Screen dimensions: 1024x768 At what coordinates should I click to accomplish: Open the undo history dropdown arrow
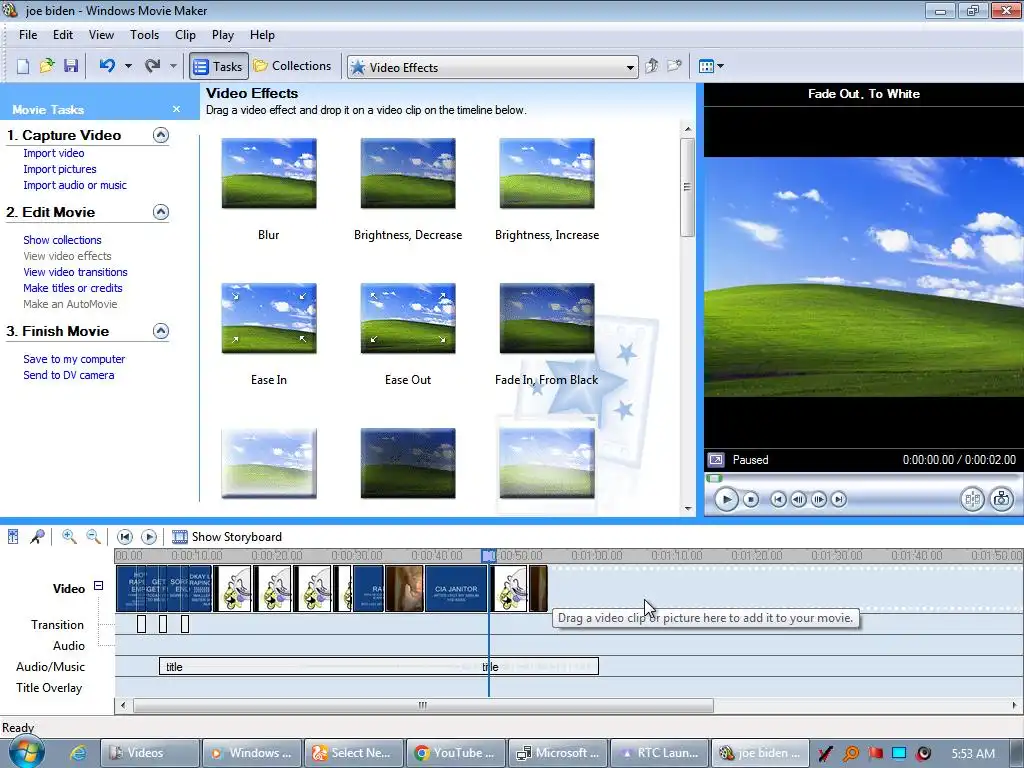point(128,66)
